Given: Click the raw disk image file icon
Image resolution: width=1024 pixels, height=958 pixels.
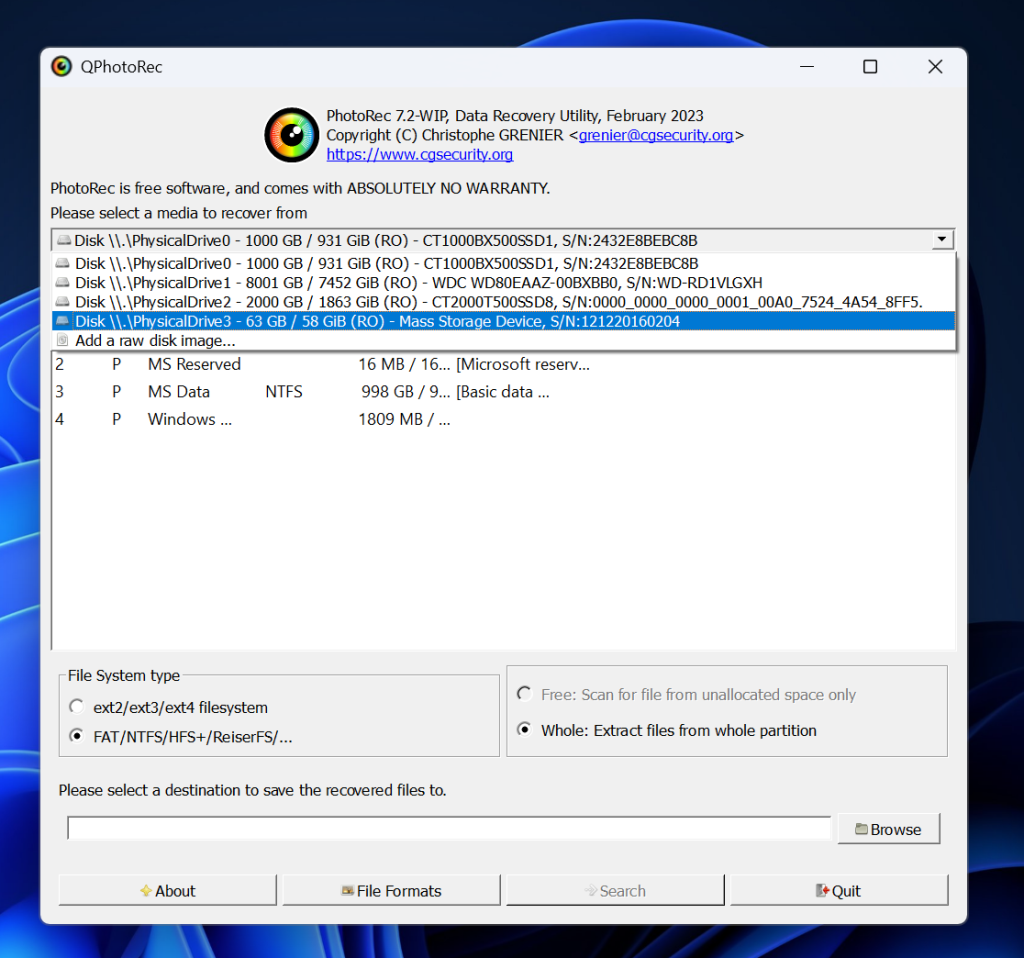Looking at the screenshot, I should click(63, 340).
